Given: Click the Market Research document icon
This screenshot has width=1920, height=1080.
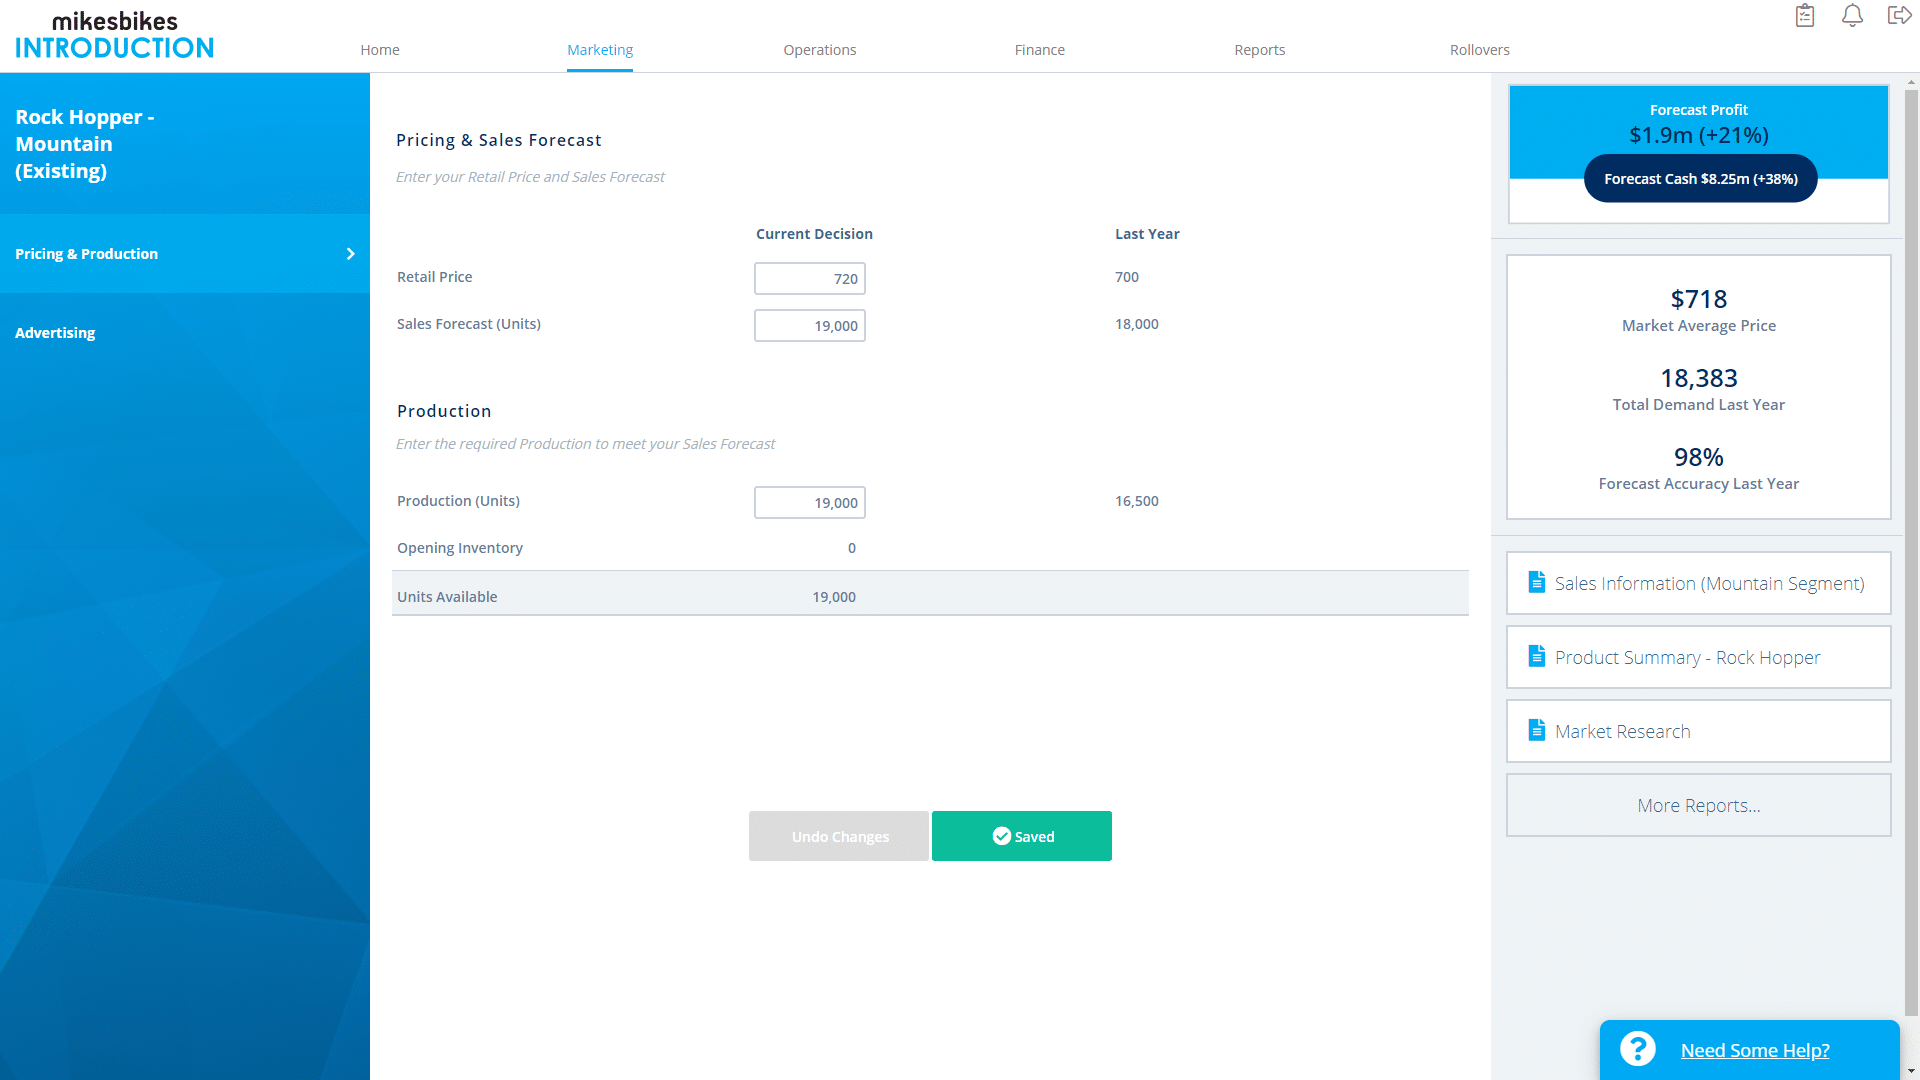Looking at the screenshot, I should pos(1537,730).
